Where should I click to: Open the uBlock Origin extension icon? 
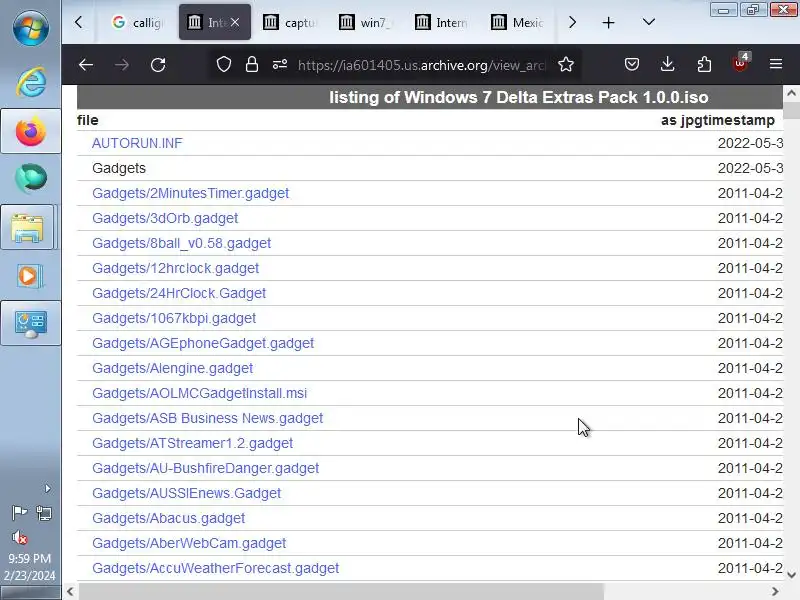(x=740, y=63)
